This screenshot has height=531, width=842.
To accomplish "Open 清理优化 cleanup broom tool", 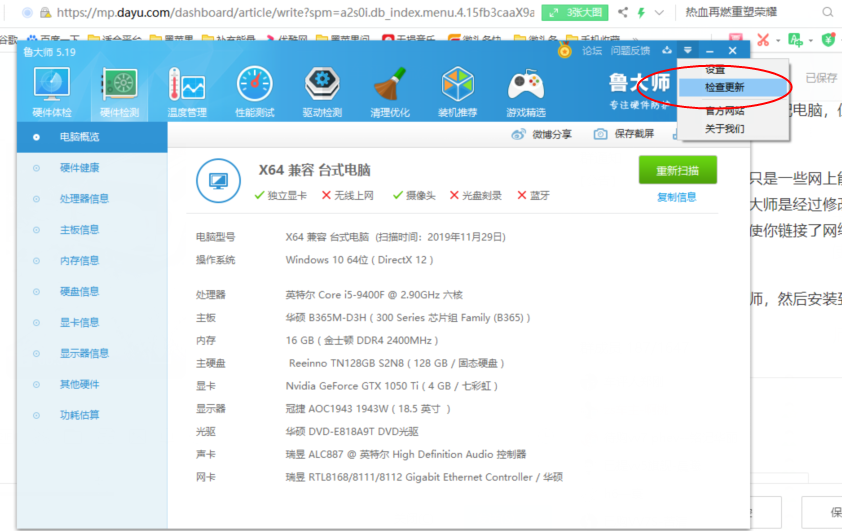I will click(390, 92).
